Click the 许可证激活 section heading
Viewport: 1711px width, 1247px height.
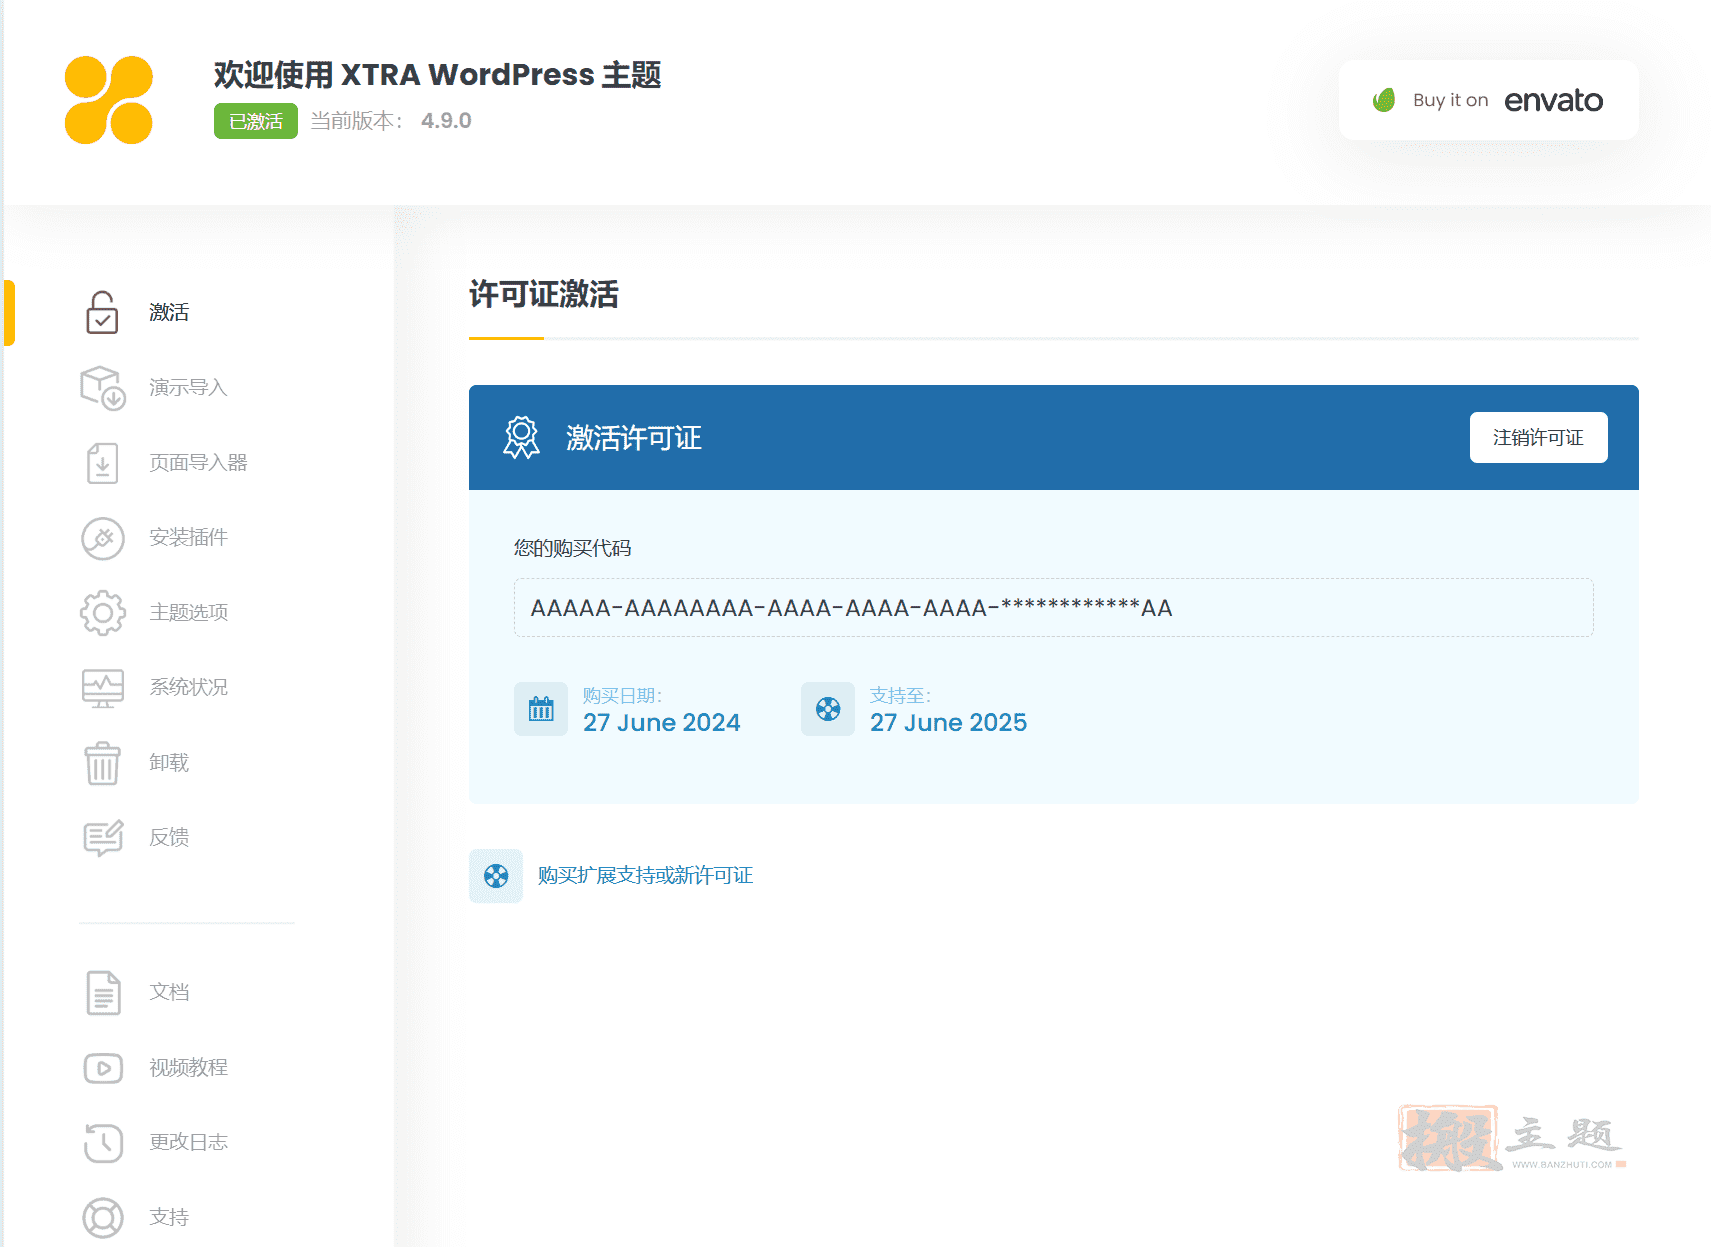(544, 295)
